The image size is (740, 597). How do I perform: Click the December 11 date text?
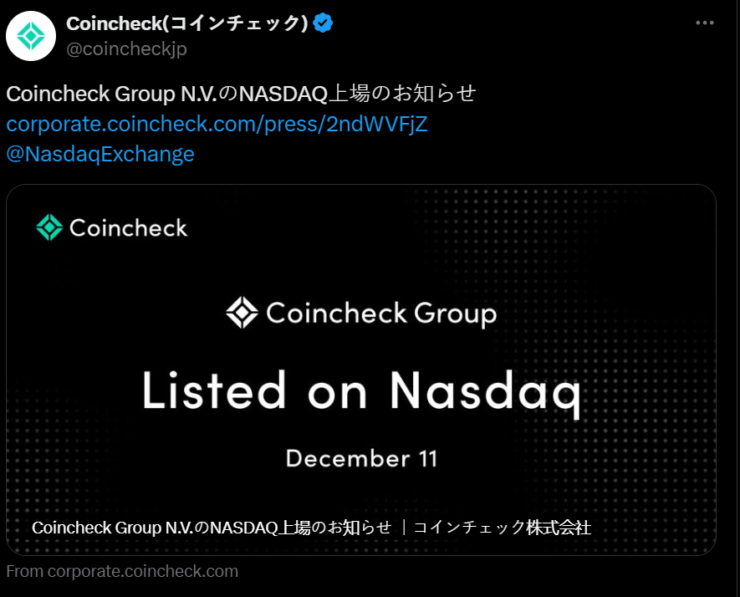[362, 458]
